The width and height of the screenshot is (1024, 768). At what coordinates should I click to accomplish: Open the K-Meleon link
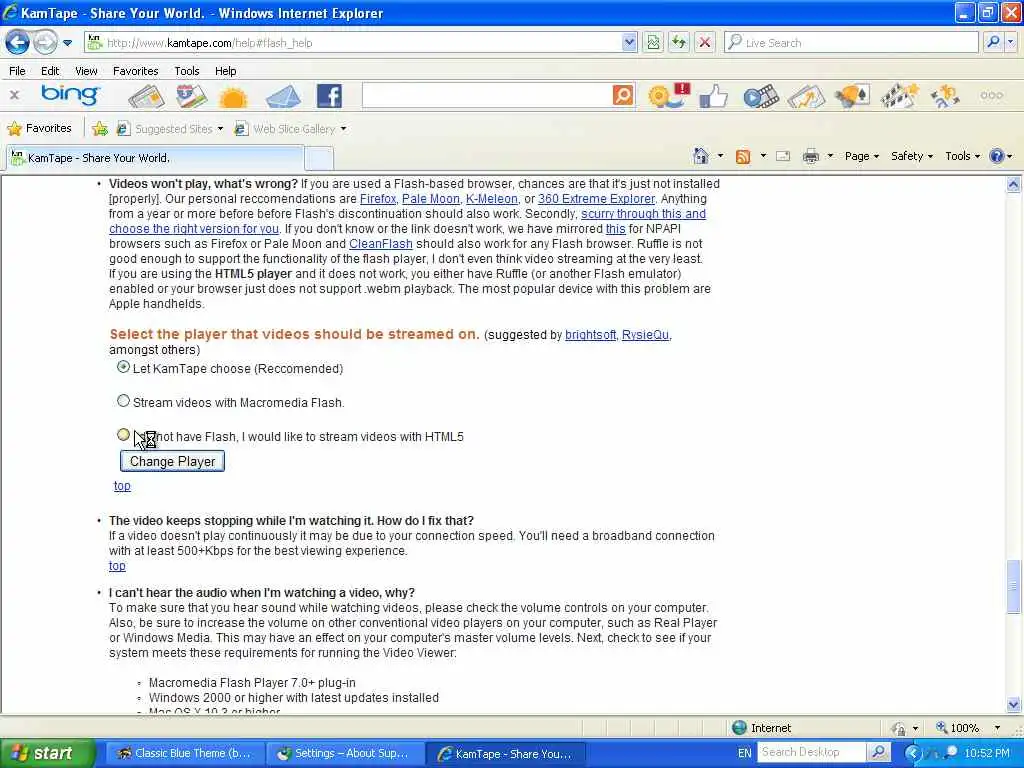pos(491,199)
